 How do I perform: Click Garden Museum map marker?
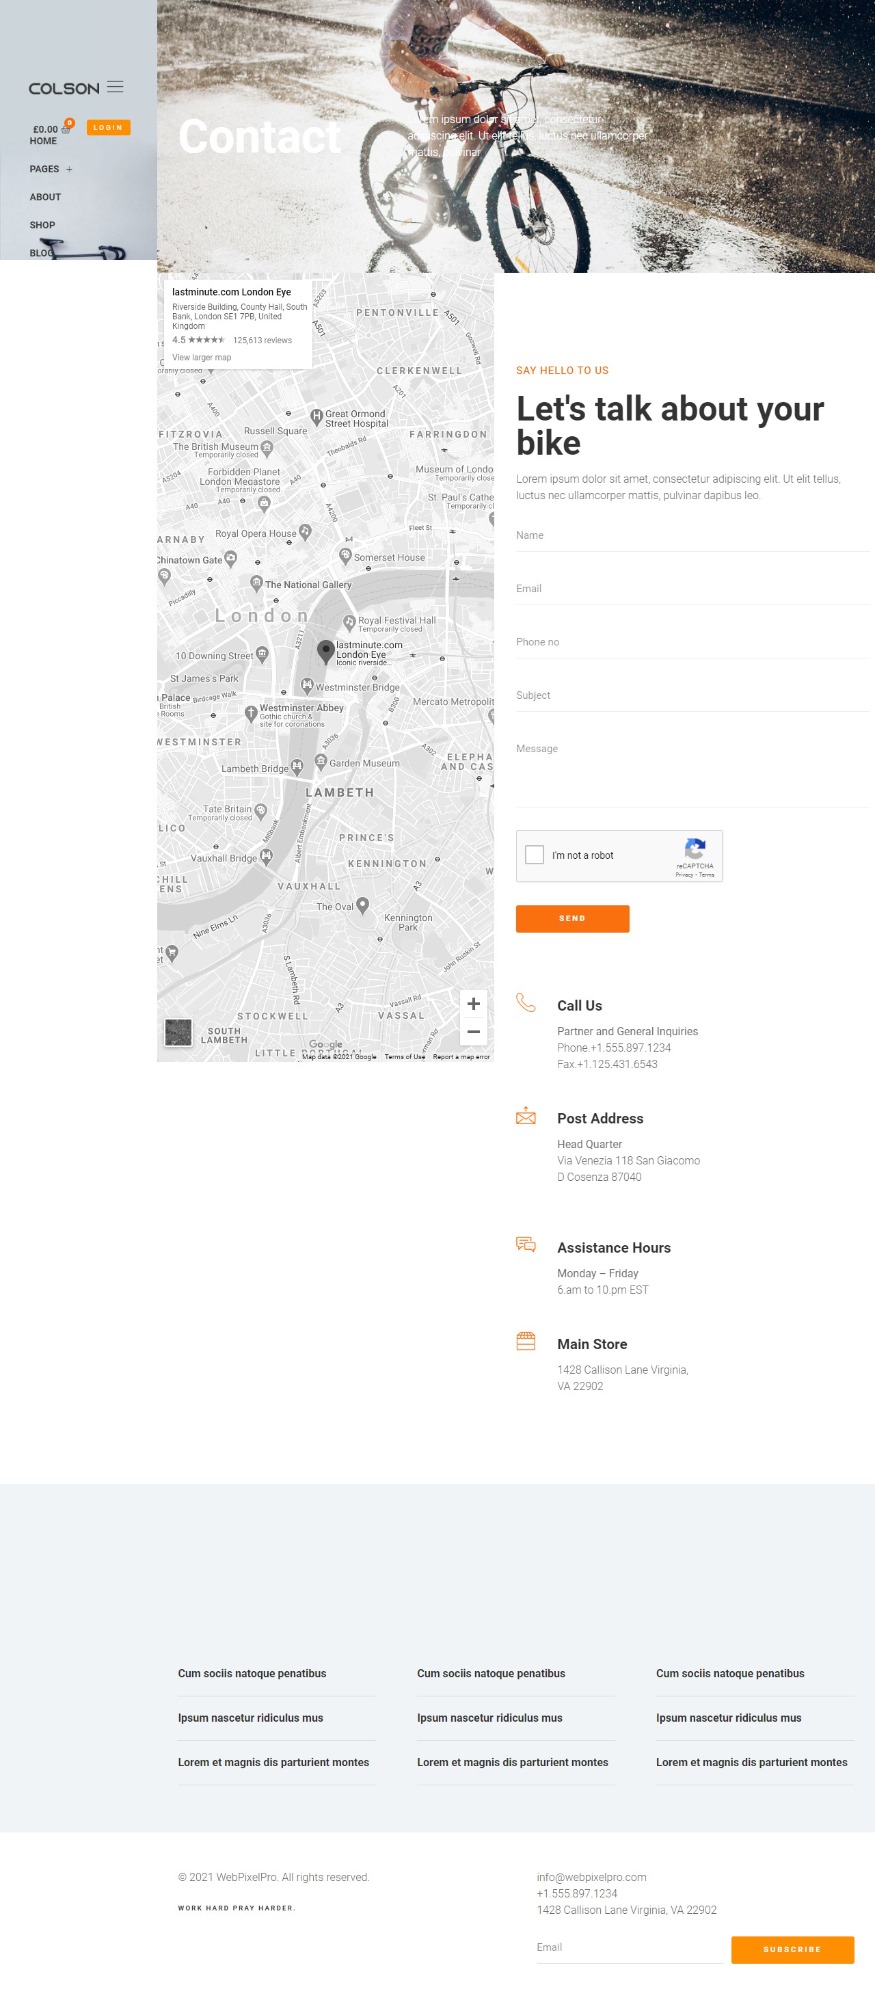321,762
